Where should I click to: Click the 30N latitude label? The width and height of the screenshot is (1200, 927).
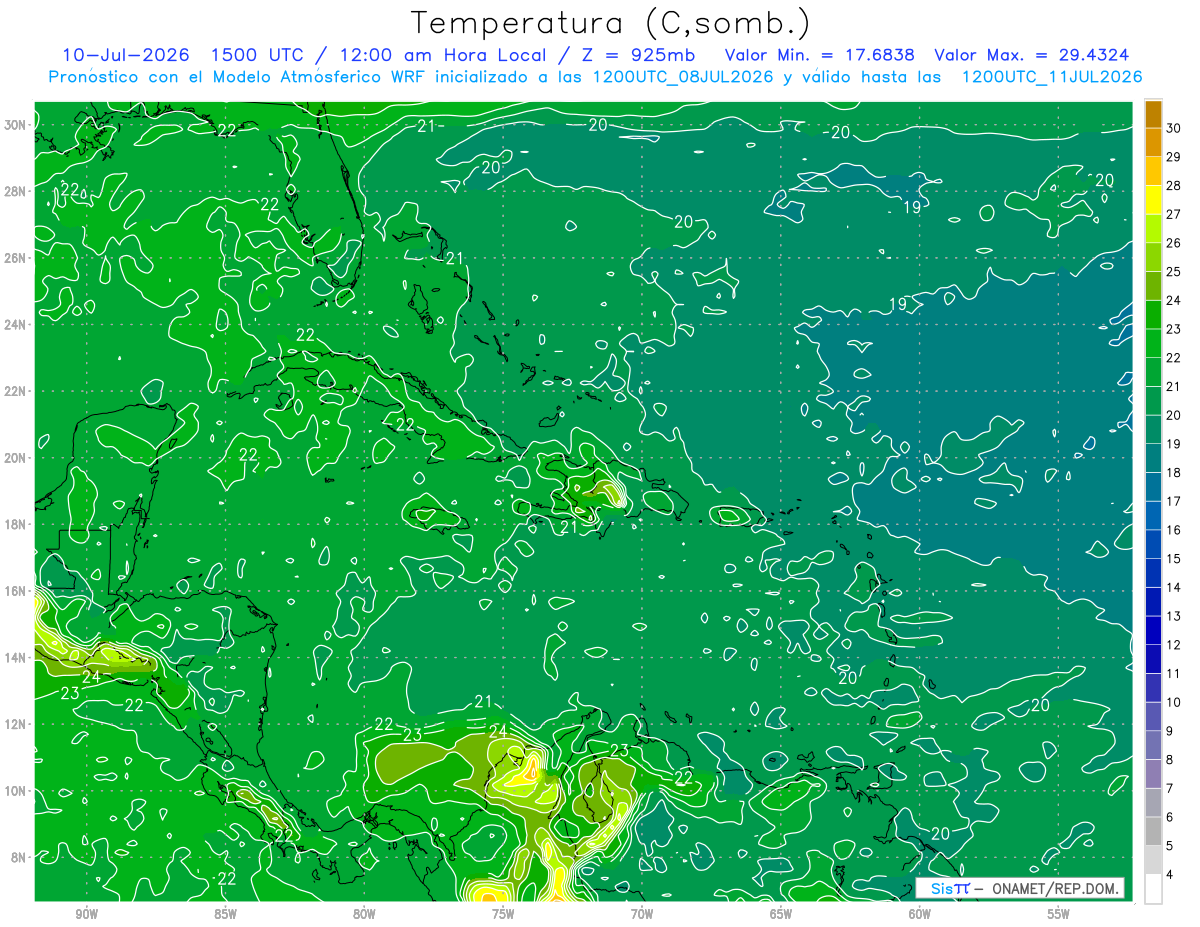click(x=17, y=124)
